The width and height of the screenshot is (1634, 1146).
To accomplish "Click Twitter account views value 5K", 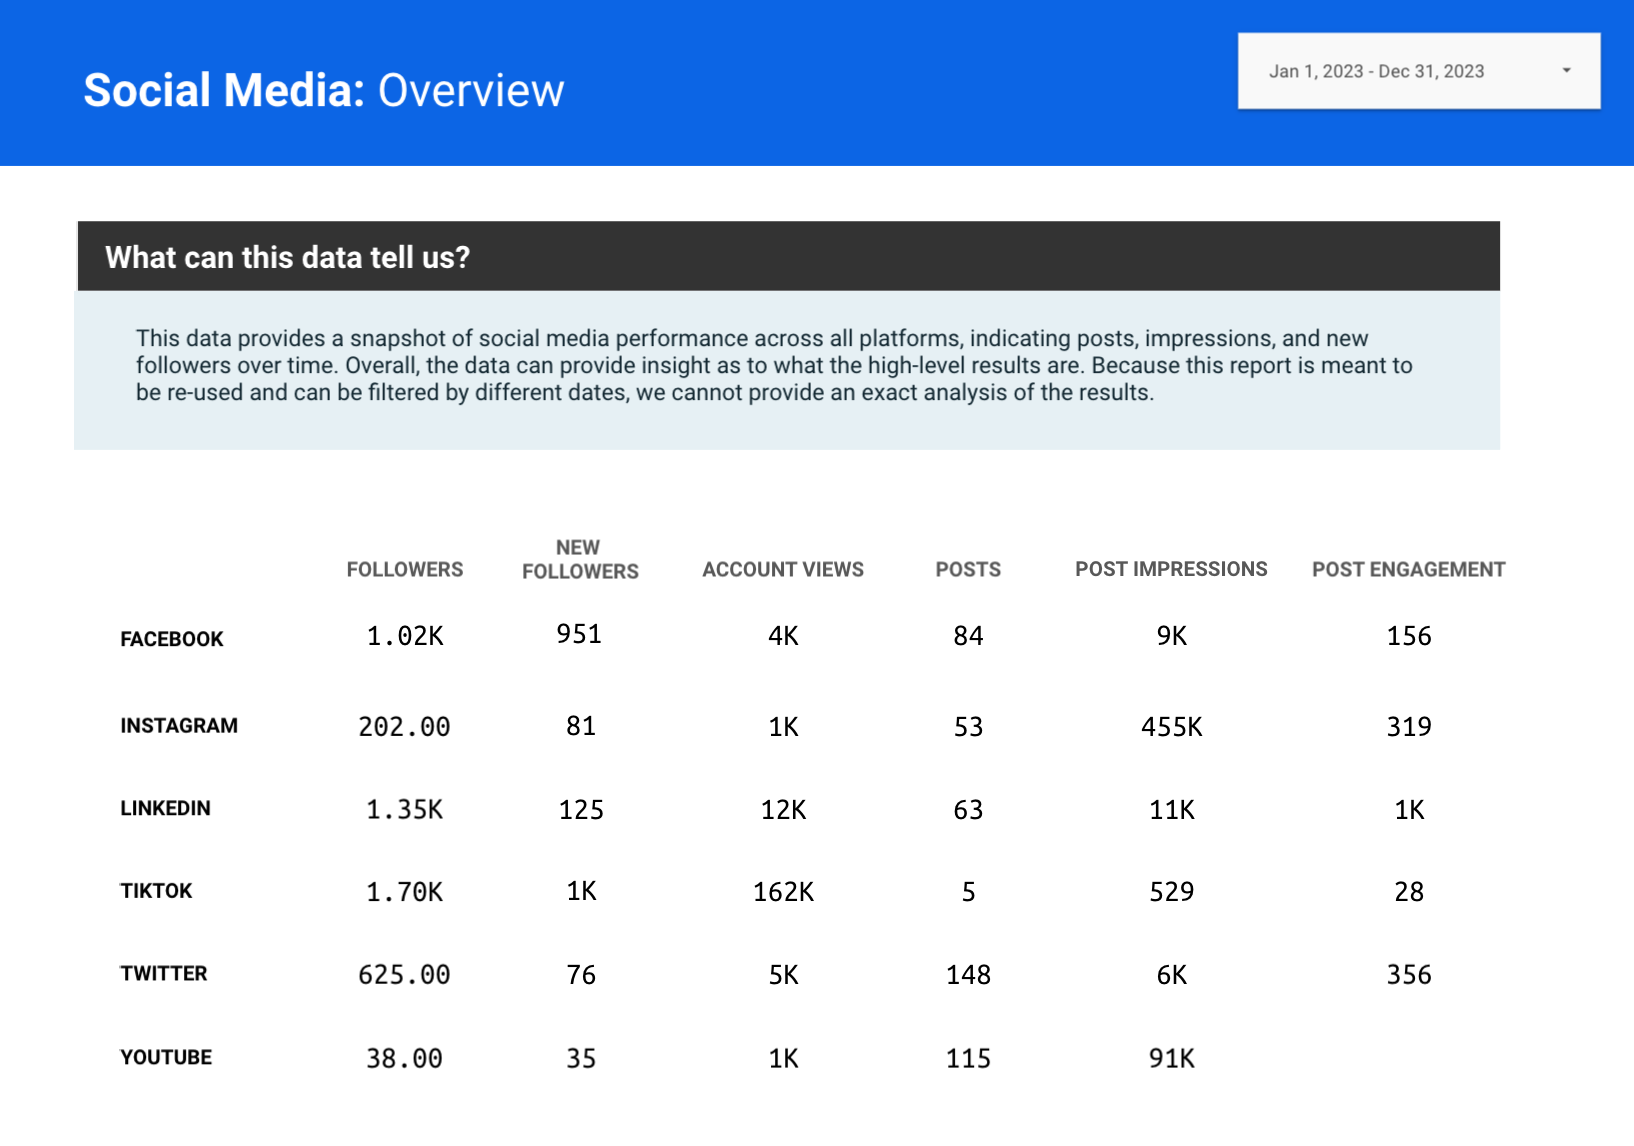I will click(783, 975).
